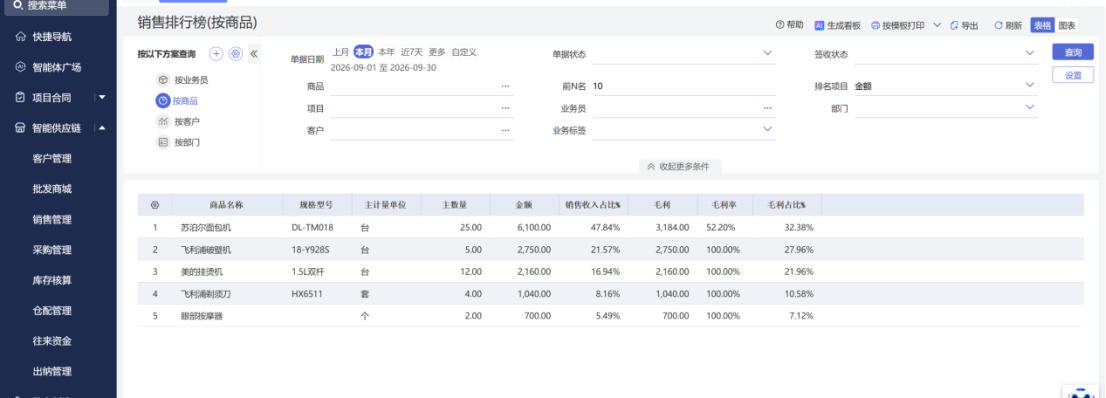1106x398 pixels.
Task: Click the 前N名 input showing 10
Action: pos(683,86)
